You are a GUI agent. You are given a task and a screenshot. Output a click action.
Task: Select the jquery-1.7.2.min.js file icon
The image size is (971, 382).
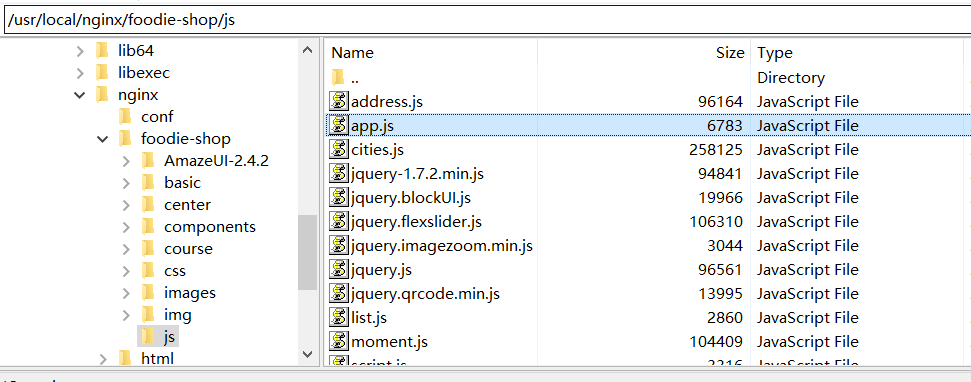338,174
